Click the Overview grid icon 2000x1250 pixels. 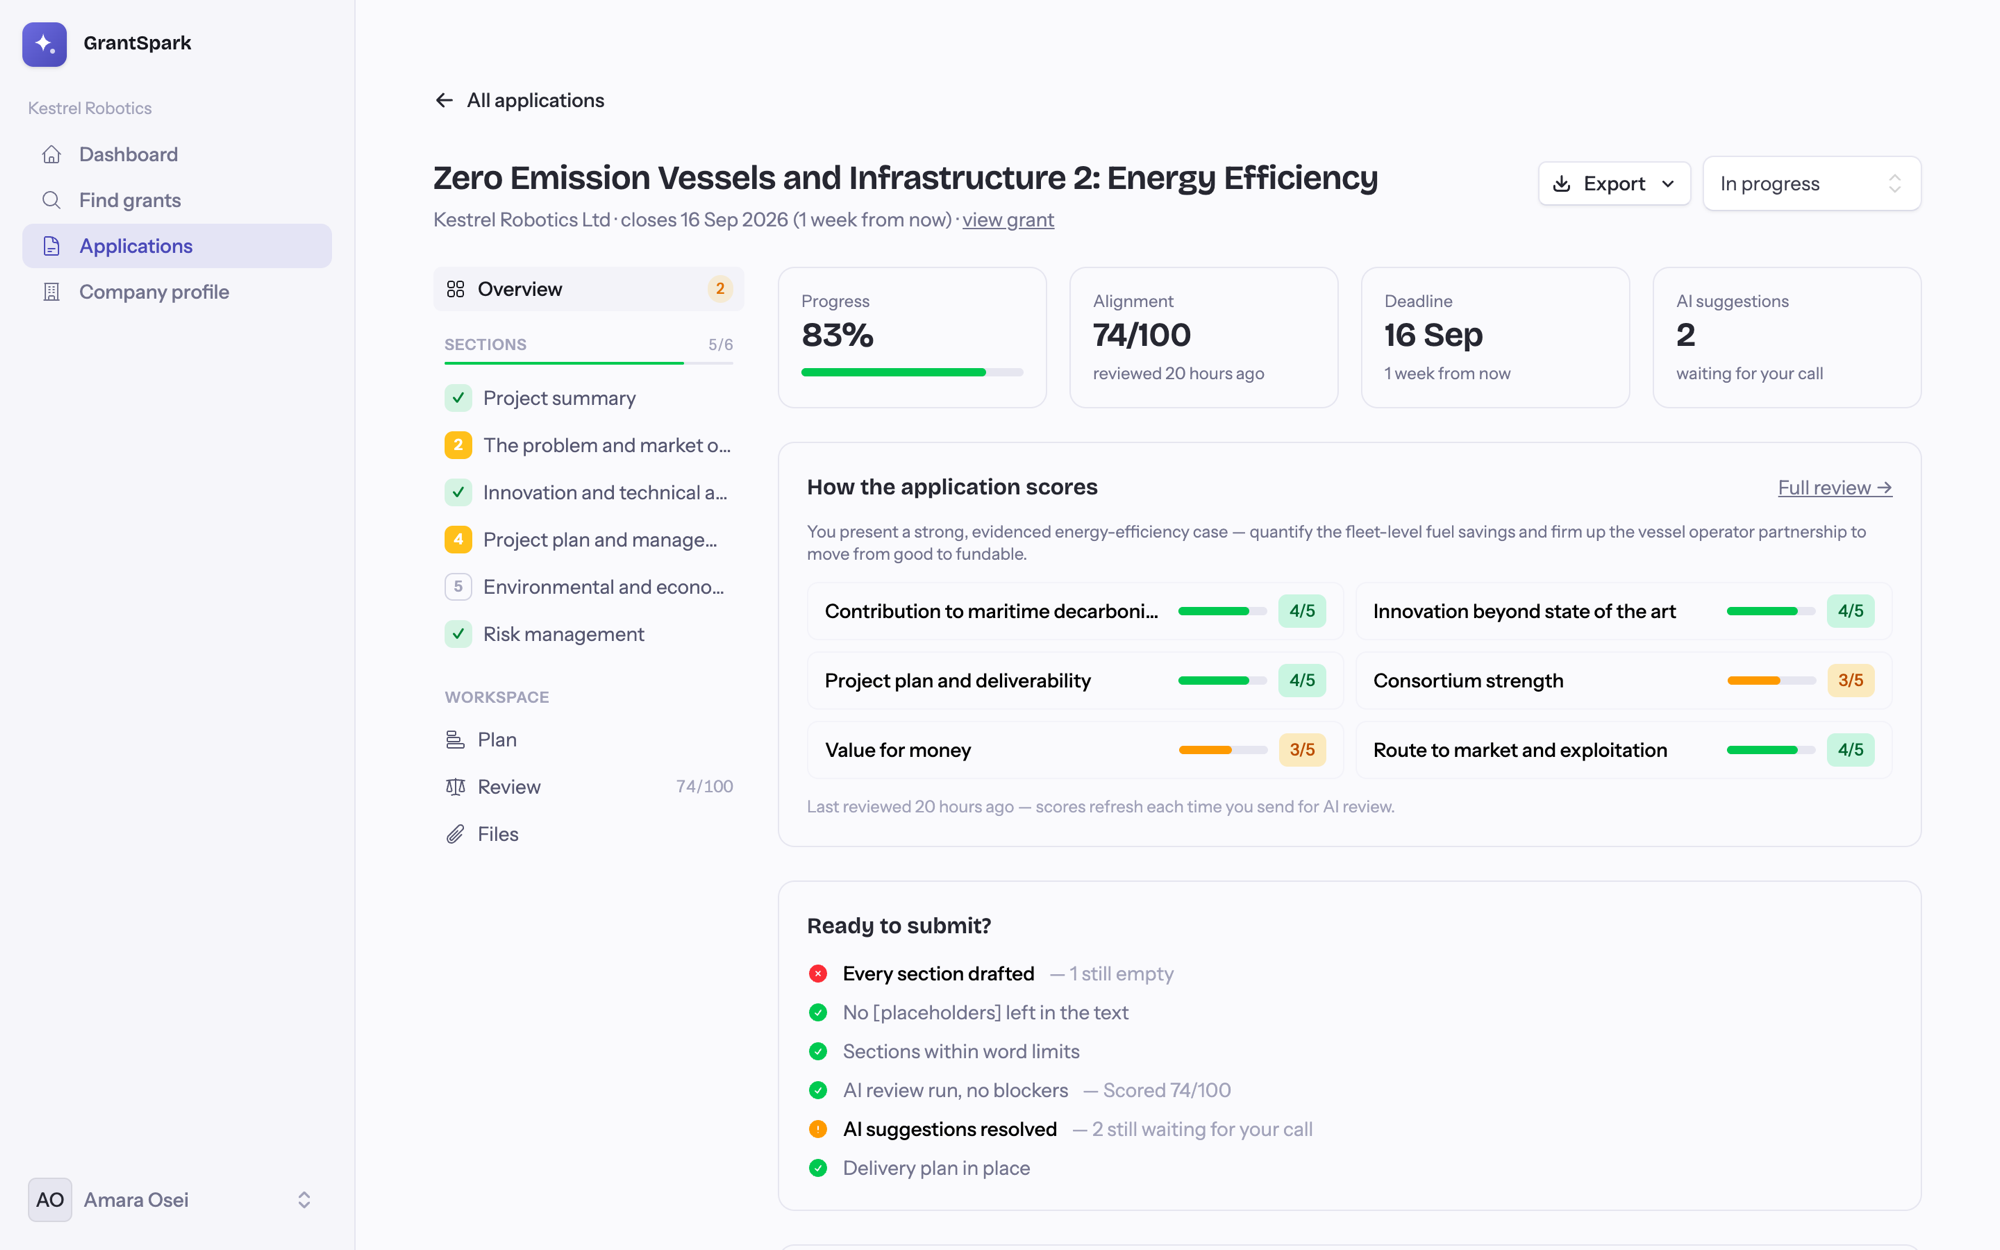click(x=456, y=289)
